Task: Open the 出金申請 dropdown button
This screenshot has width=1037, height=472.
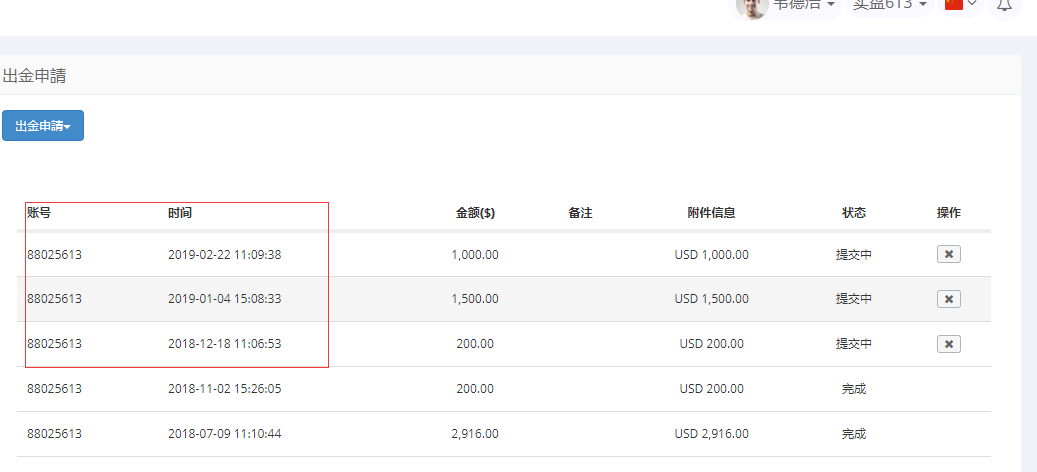Action: pyautogui.click(x=43, y=126)
